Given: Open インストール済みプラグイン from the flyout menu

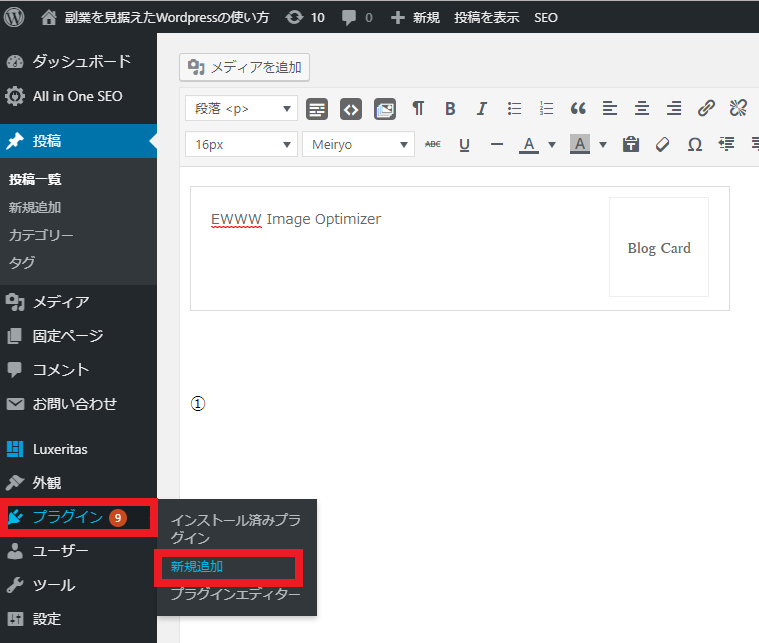Looking at the screenshot, I should pos(235,529).
